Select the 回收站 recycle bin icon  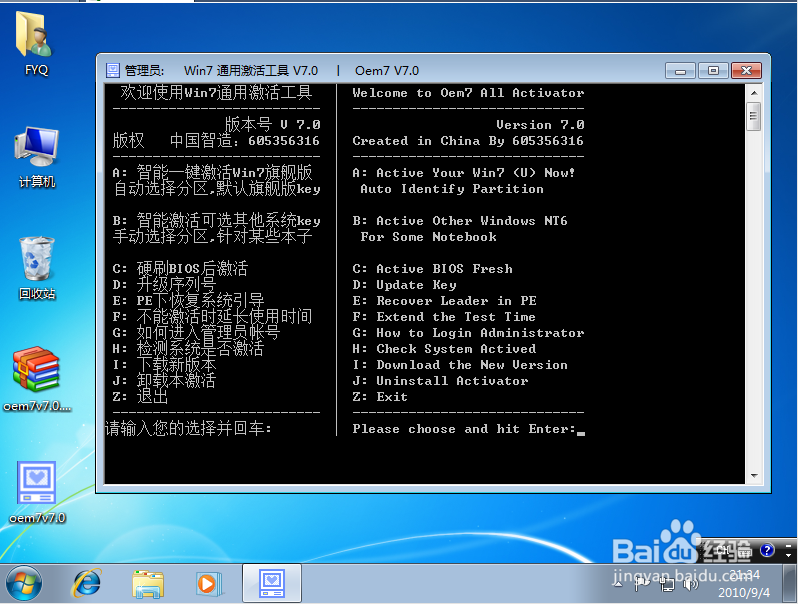coord(37,268)
